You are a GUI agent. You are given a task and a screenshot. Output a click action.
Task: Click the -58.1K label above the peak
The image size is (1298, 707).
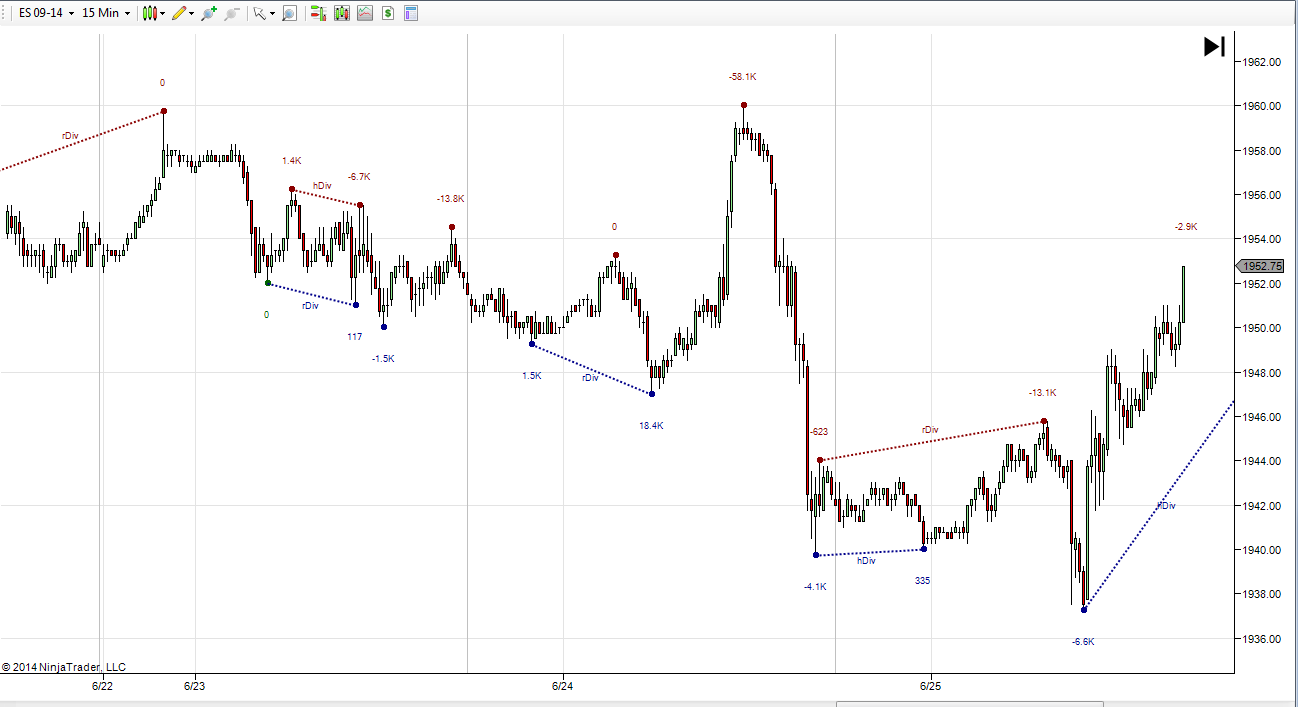click(742, 76)
